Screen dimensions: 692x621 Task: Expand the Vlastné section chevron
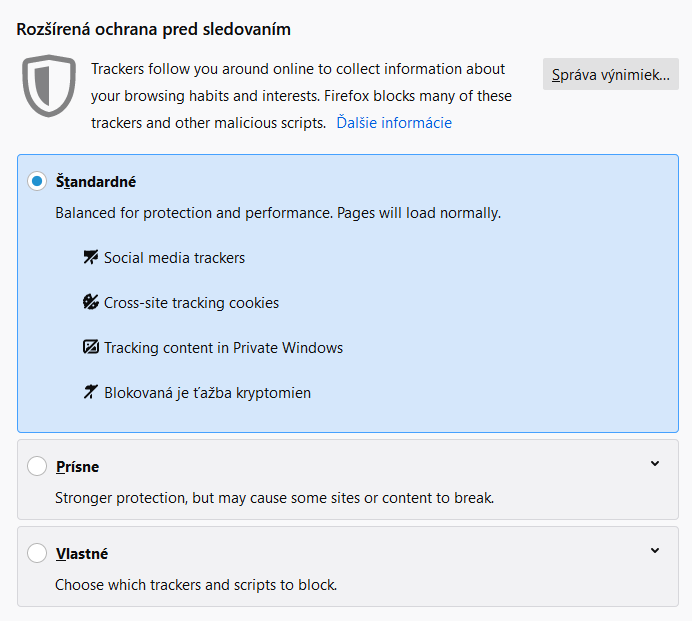point(655,551)
